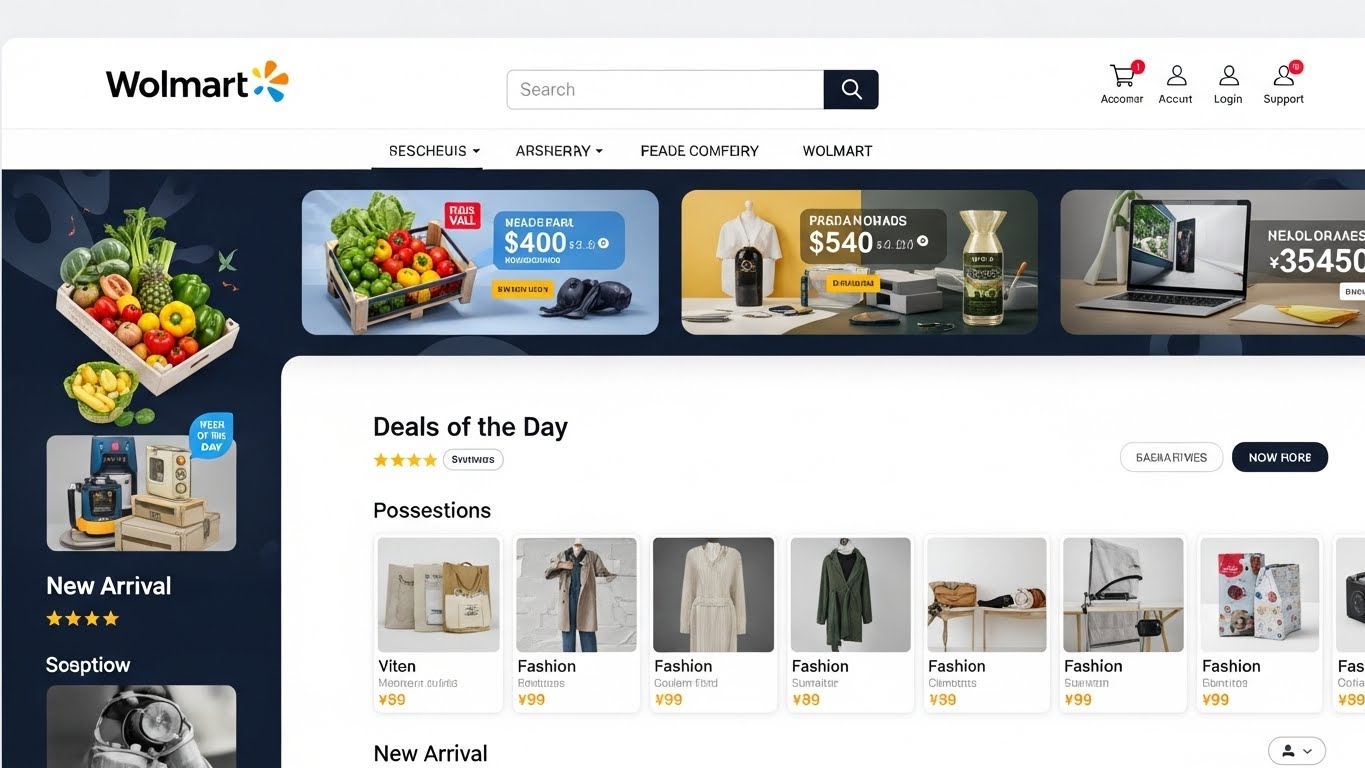Click into the Search input field
The width and height of the screenshot is (1365, 768).
(665, 90)
